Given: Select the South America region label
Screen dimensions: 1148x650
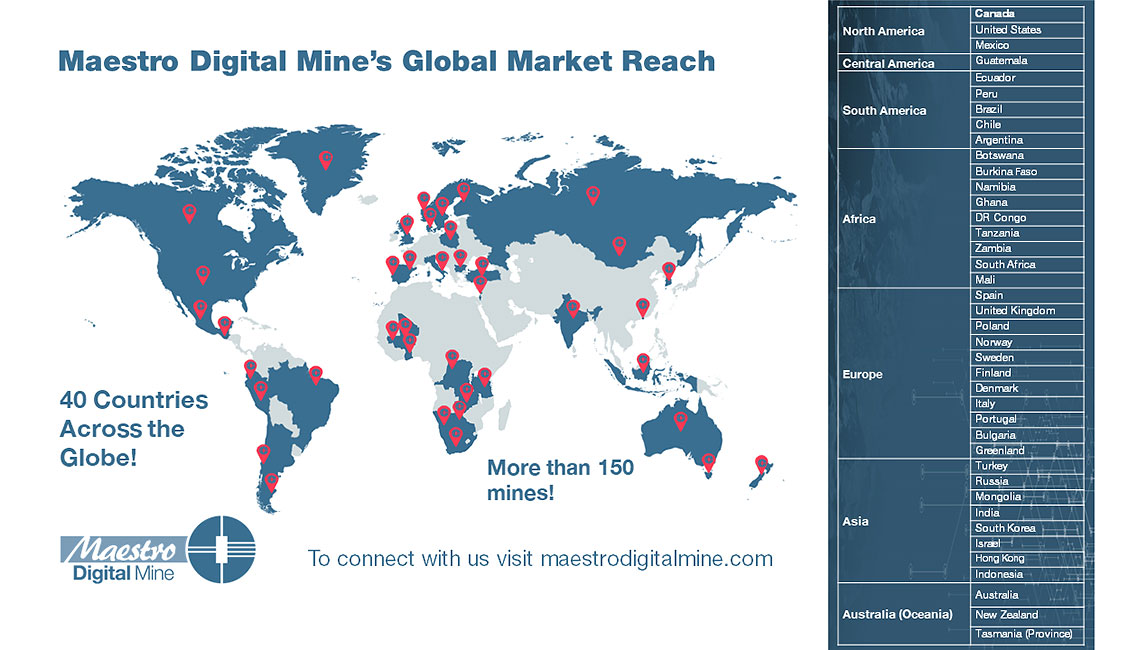Looking at the screenshot, I should [x=884, y=111].
